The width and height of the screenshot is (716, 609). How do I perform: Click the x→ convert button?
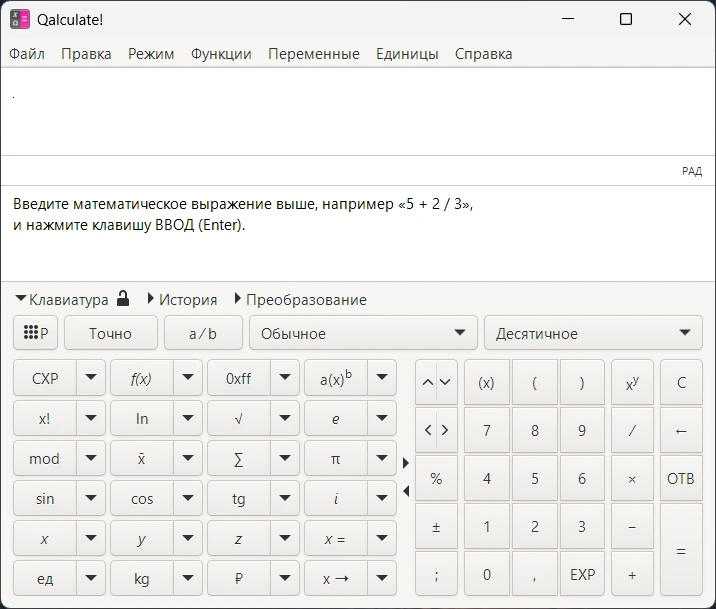336,578
